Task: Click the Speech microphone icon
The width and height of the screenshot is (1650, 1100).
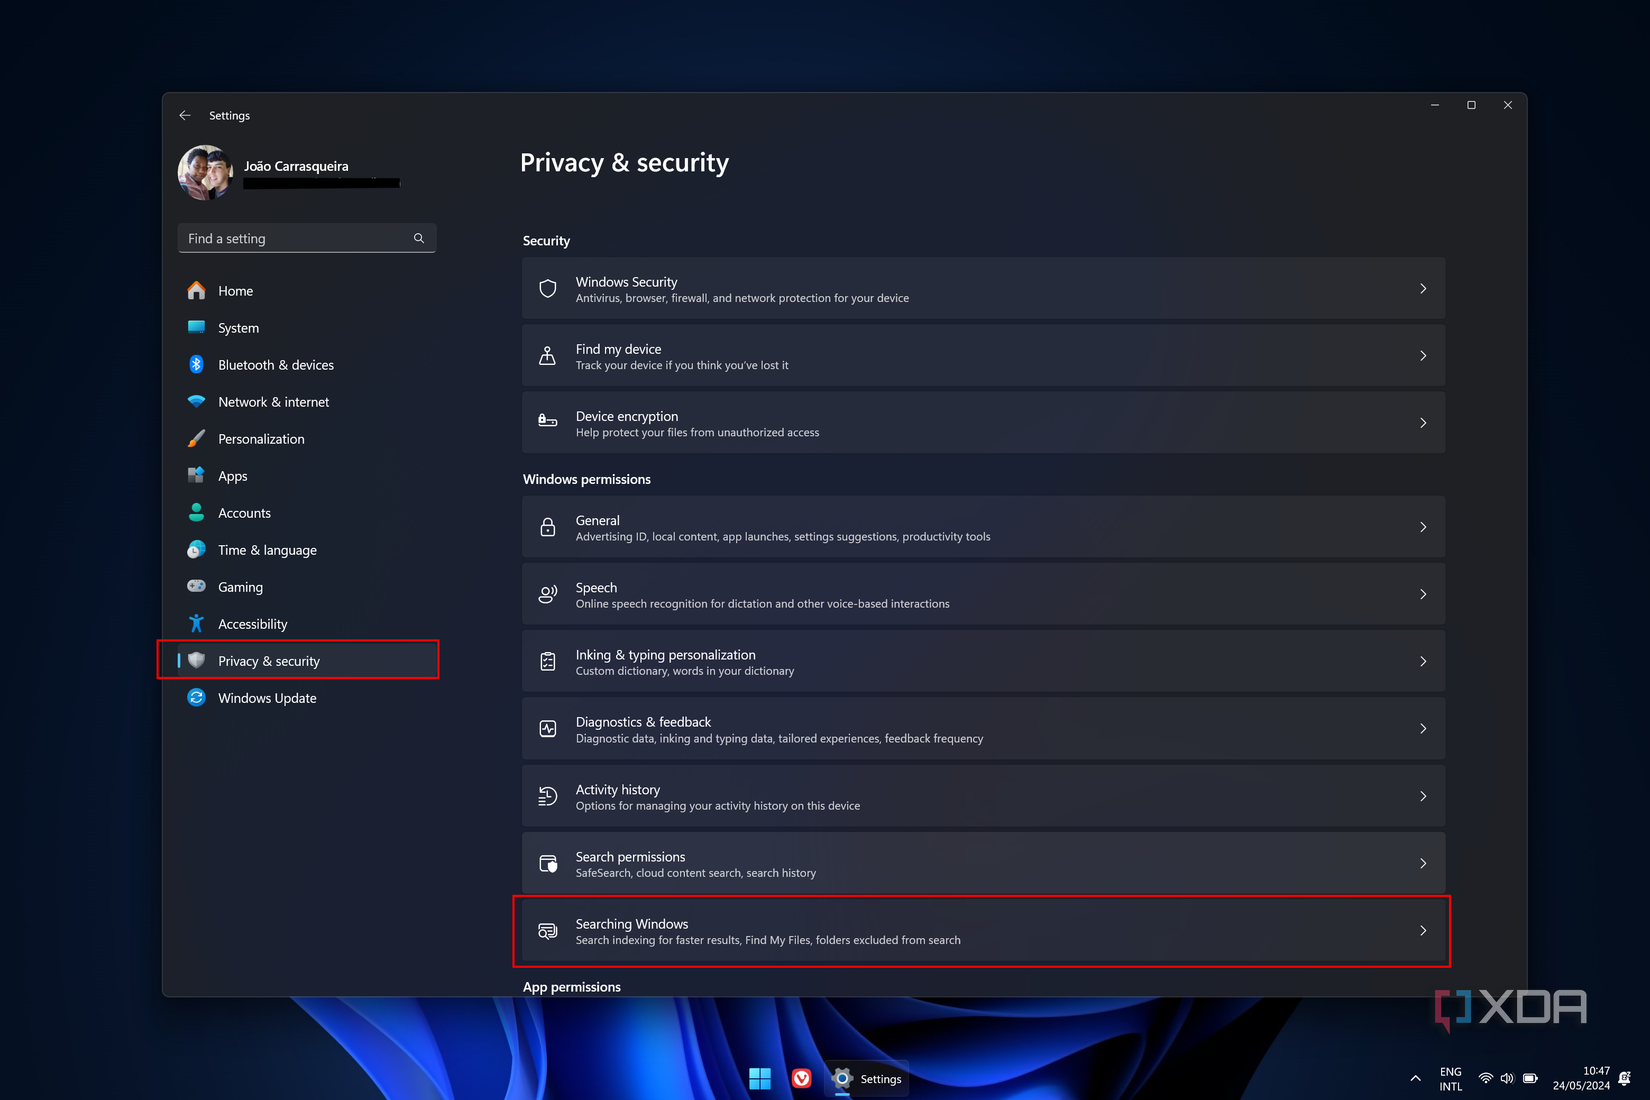Action: tap(547, 593)
